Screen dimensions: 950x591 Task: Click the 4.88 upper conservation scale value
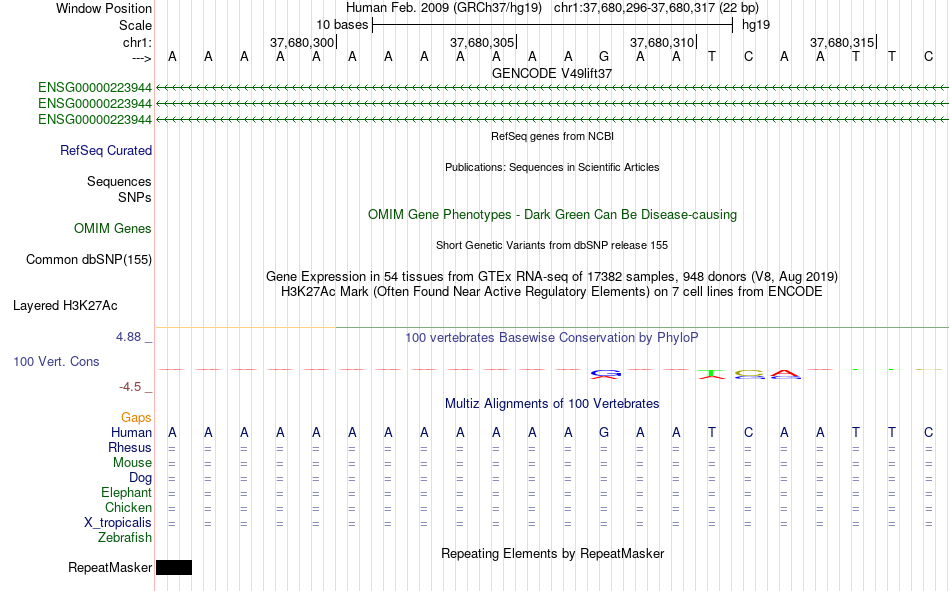point(128,336)
